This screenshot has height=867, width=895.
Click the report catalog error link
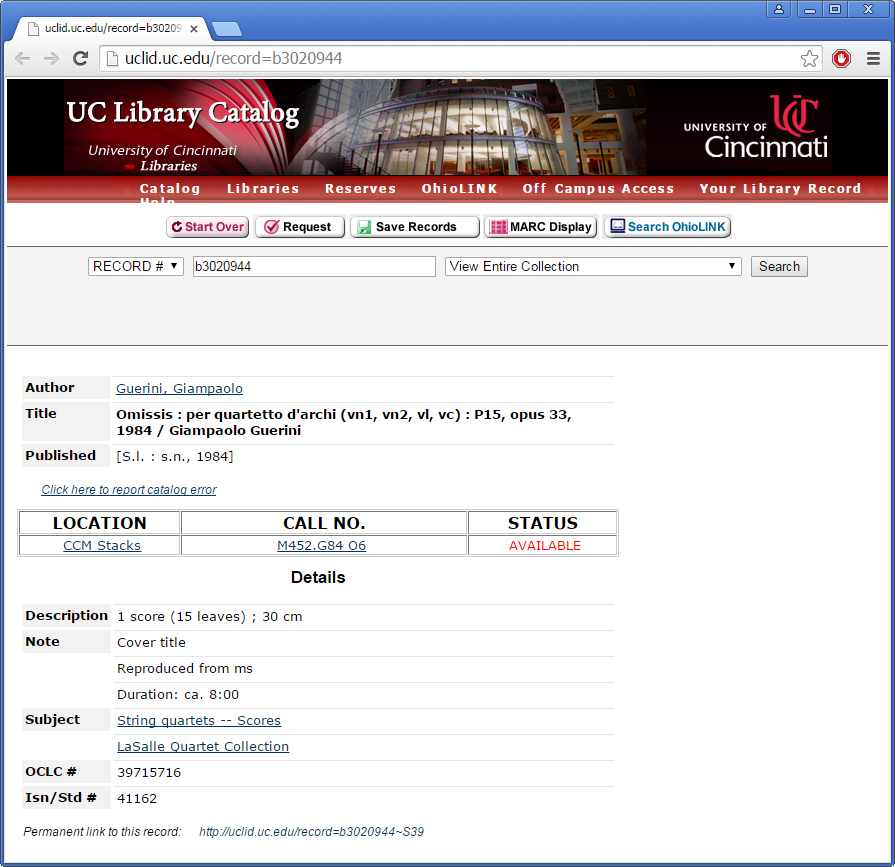tap(129, 490)
